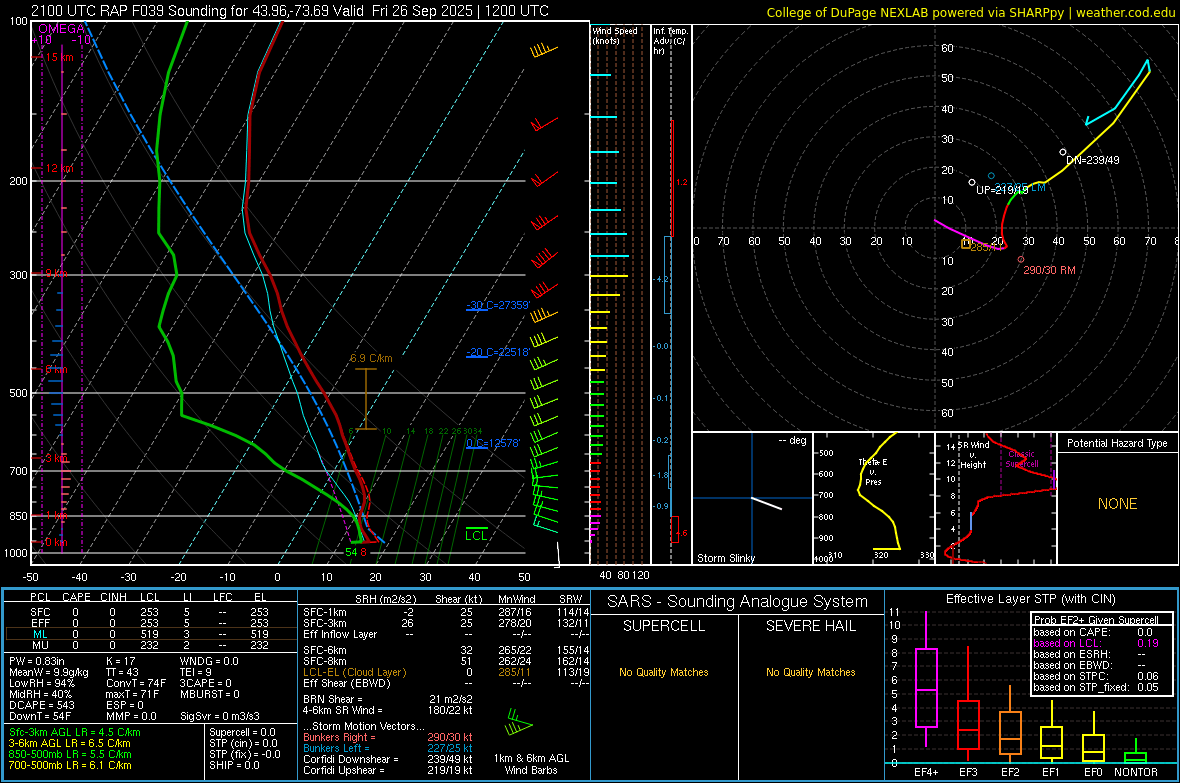Select the EFF parcel row
This screenshot has height=783, width=1180.
pos(150,623)
